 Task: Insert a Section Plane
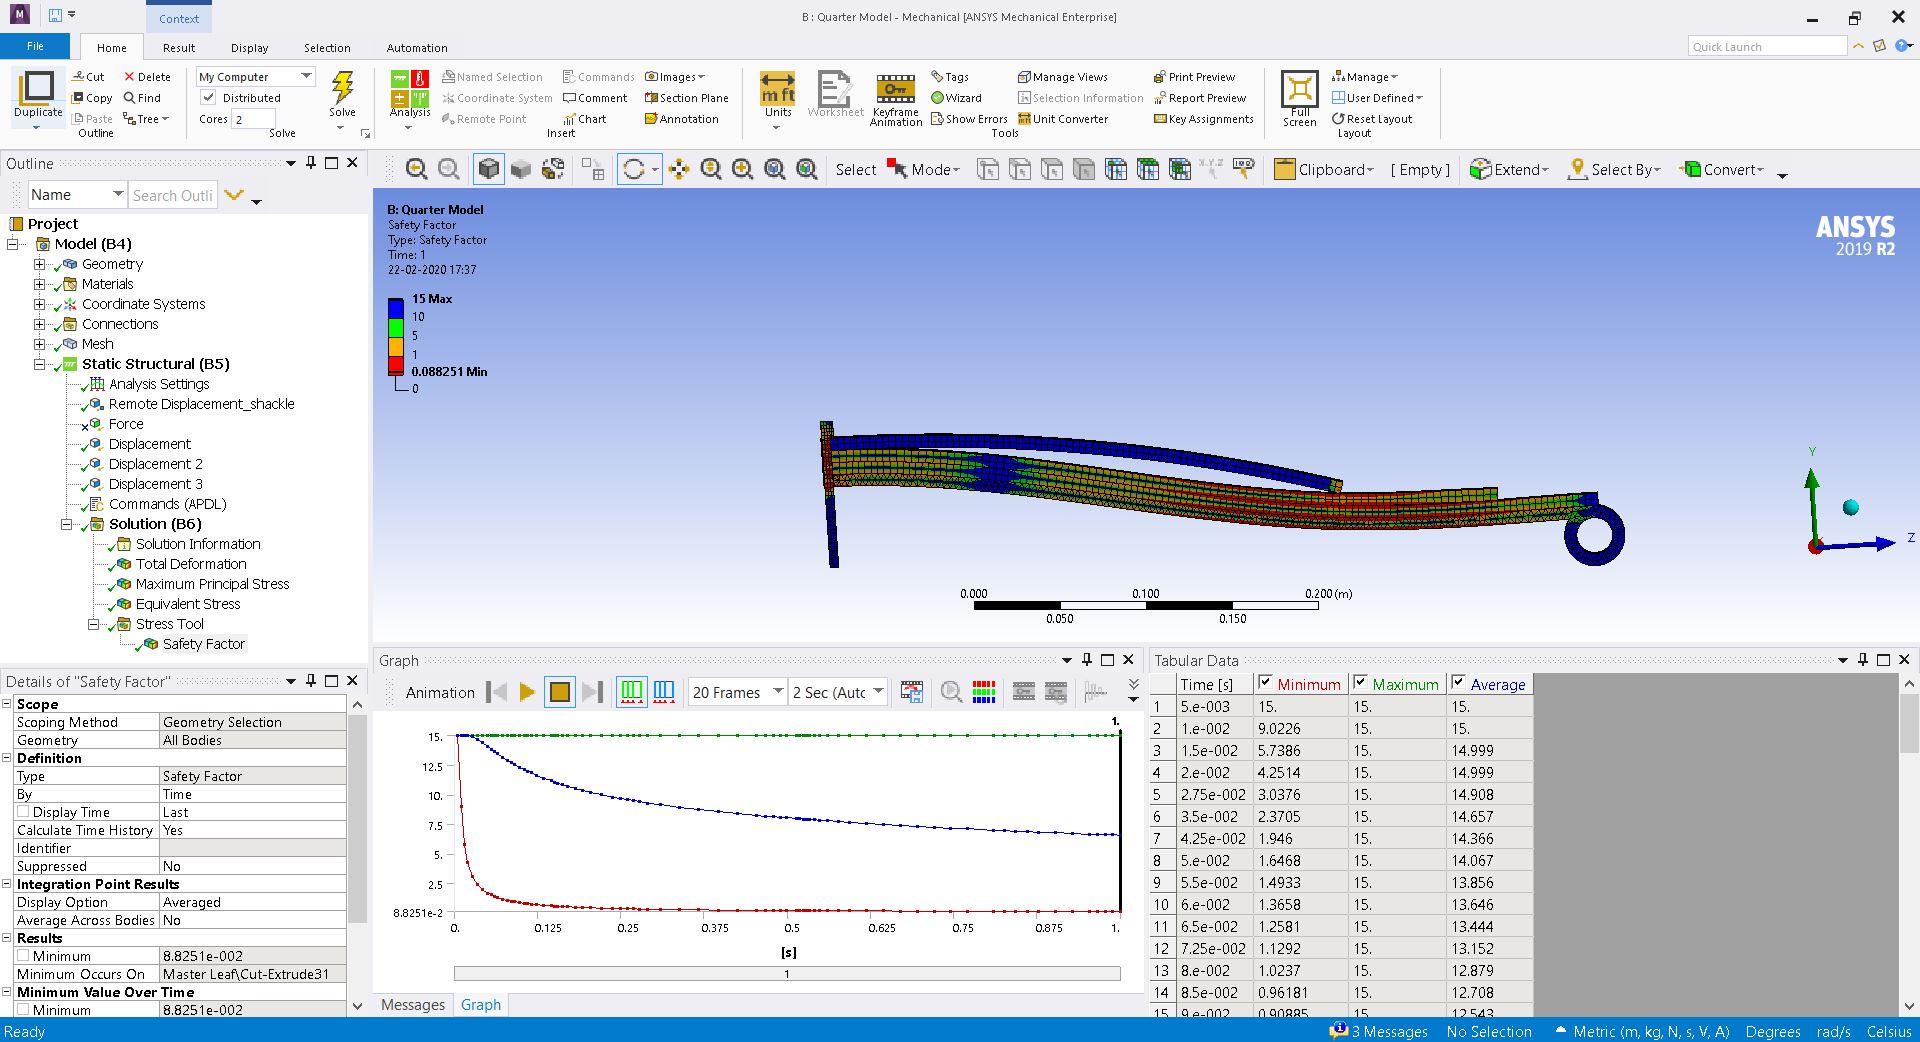coord(686,98)
